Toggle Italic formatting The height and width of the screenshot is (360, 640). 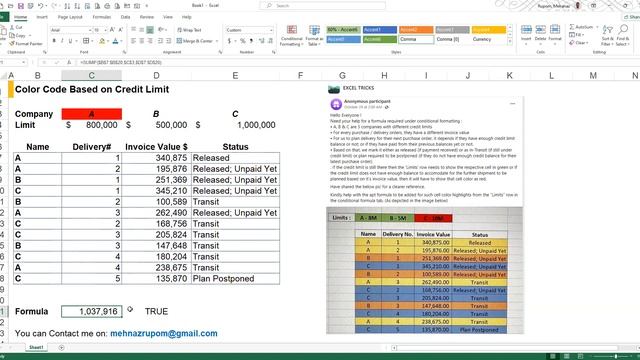(62, 41)
